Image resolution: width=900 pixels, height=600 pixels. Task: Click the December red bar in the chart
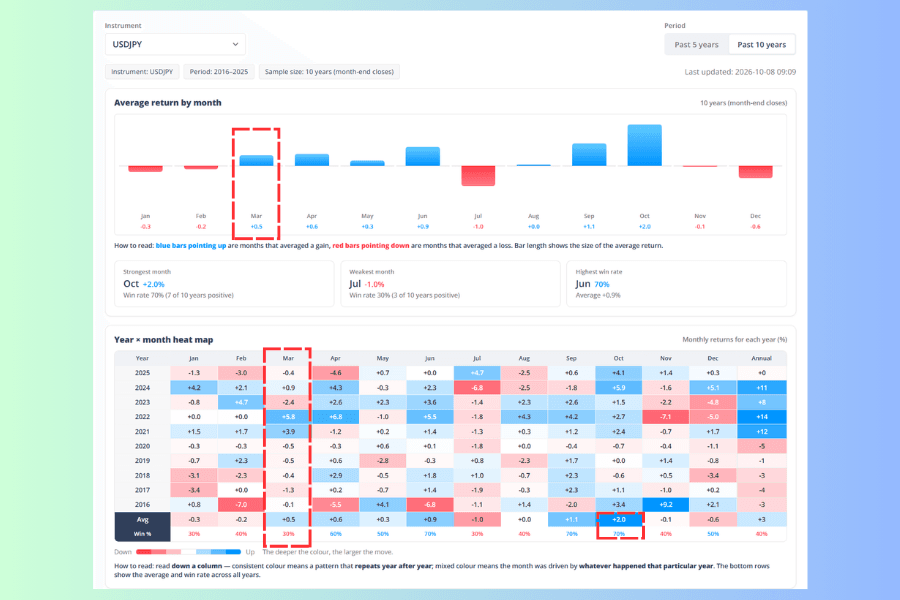755,172
